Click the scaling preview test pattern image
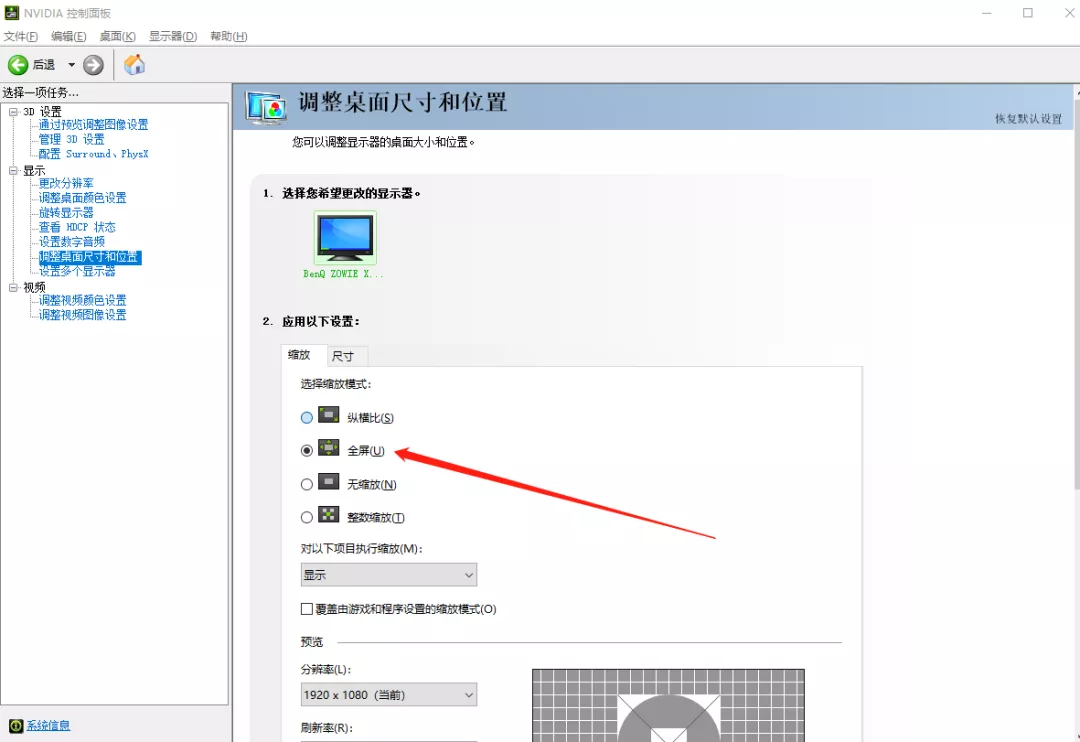Screen dimensions: 1080x742 point(668,705)
